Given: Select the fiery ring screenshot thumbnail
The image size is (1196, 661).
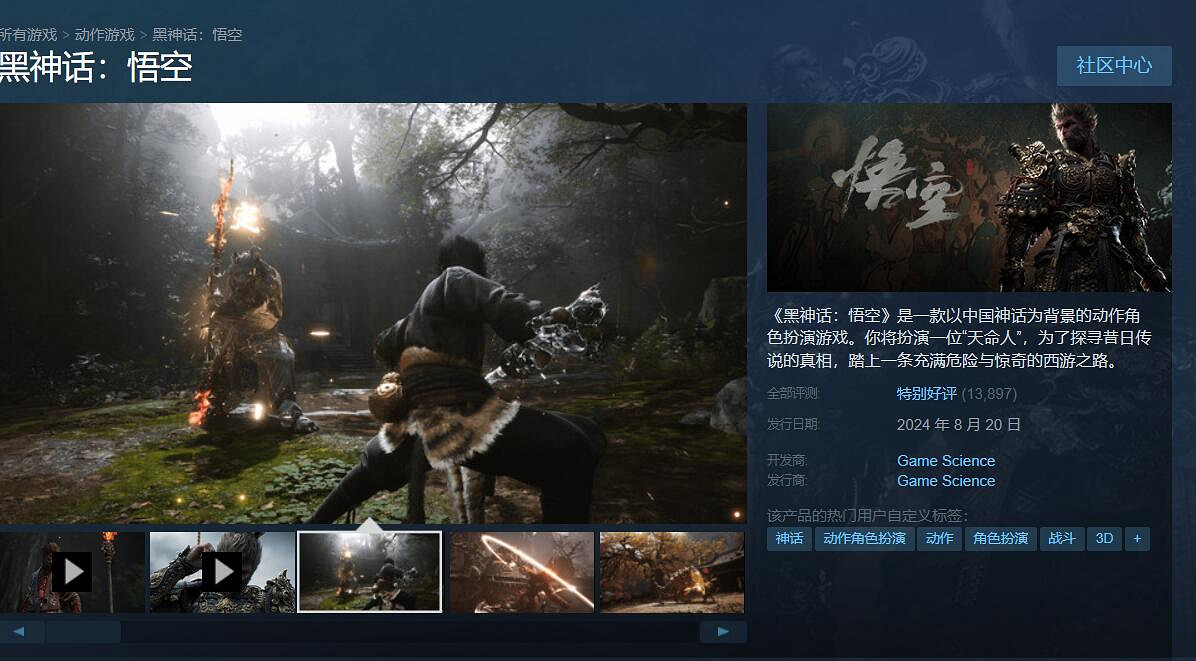Looking at the screenshot, I should pyautogui.click(x=521, y=572).
